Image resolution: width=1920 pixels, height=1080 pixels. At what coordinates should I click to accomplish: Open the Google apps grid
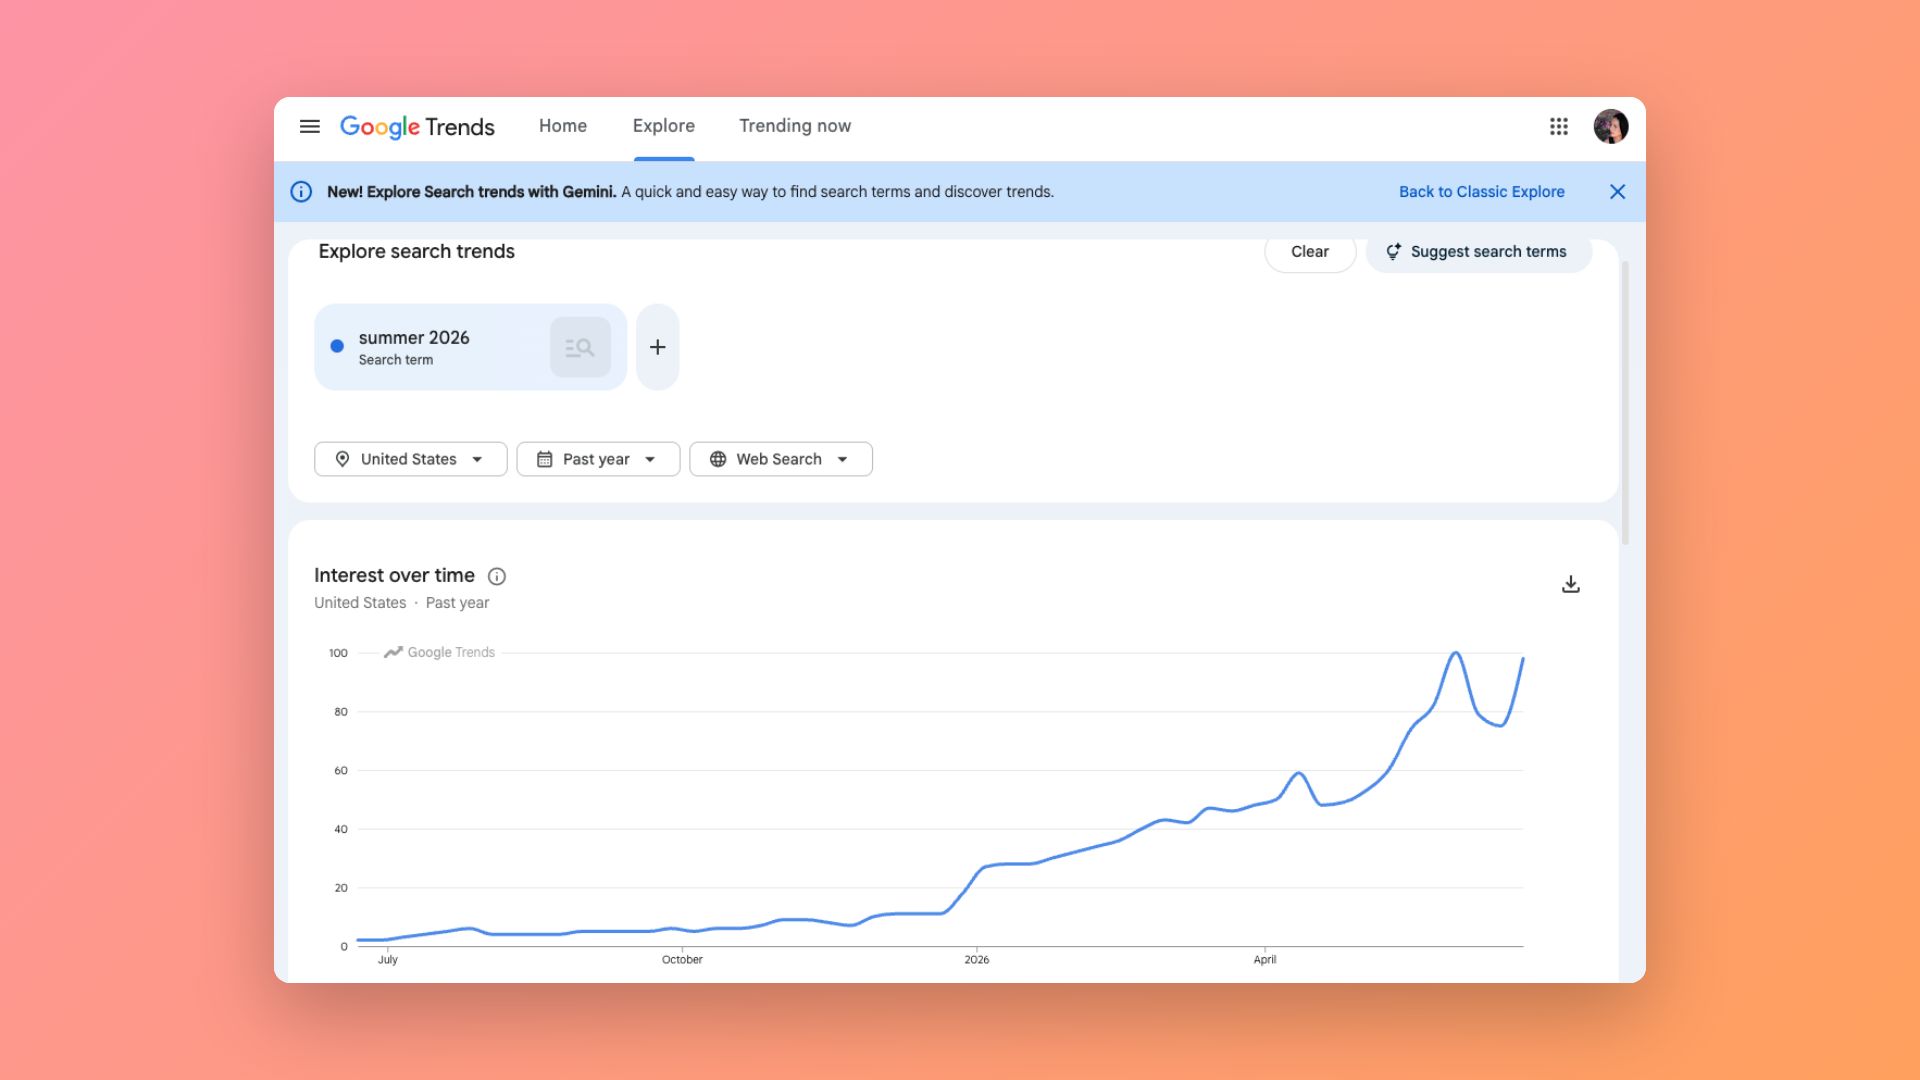coord(1559,126)
